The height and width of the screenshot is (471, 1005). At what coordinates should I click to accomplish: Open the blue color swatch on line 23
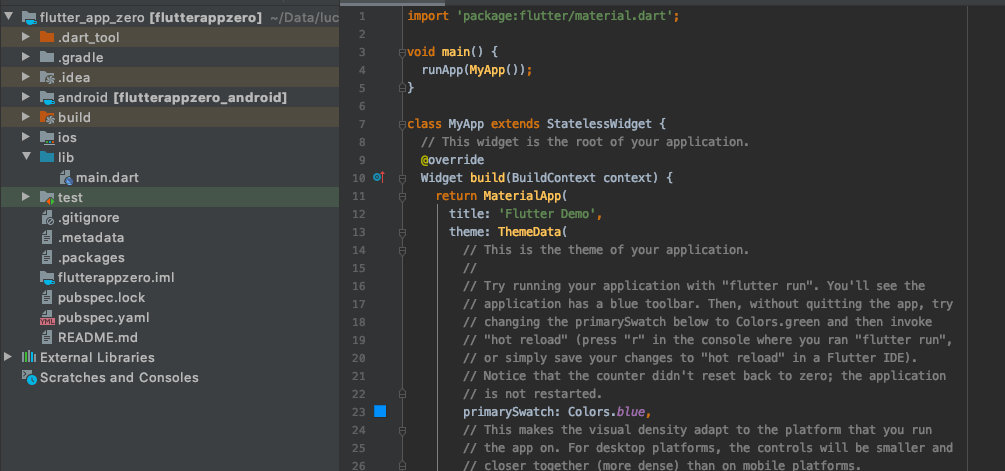click(380, 411)
